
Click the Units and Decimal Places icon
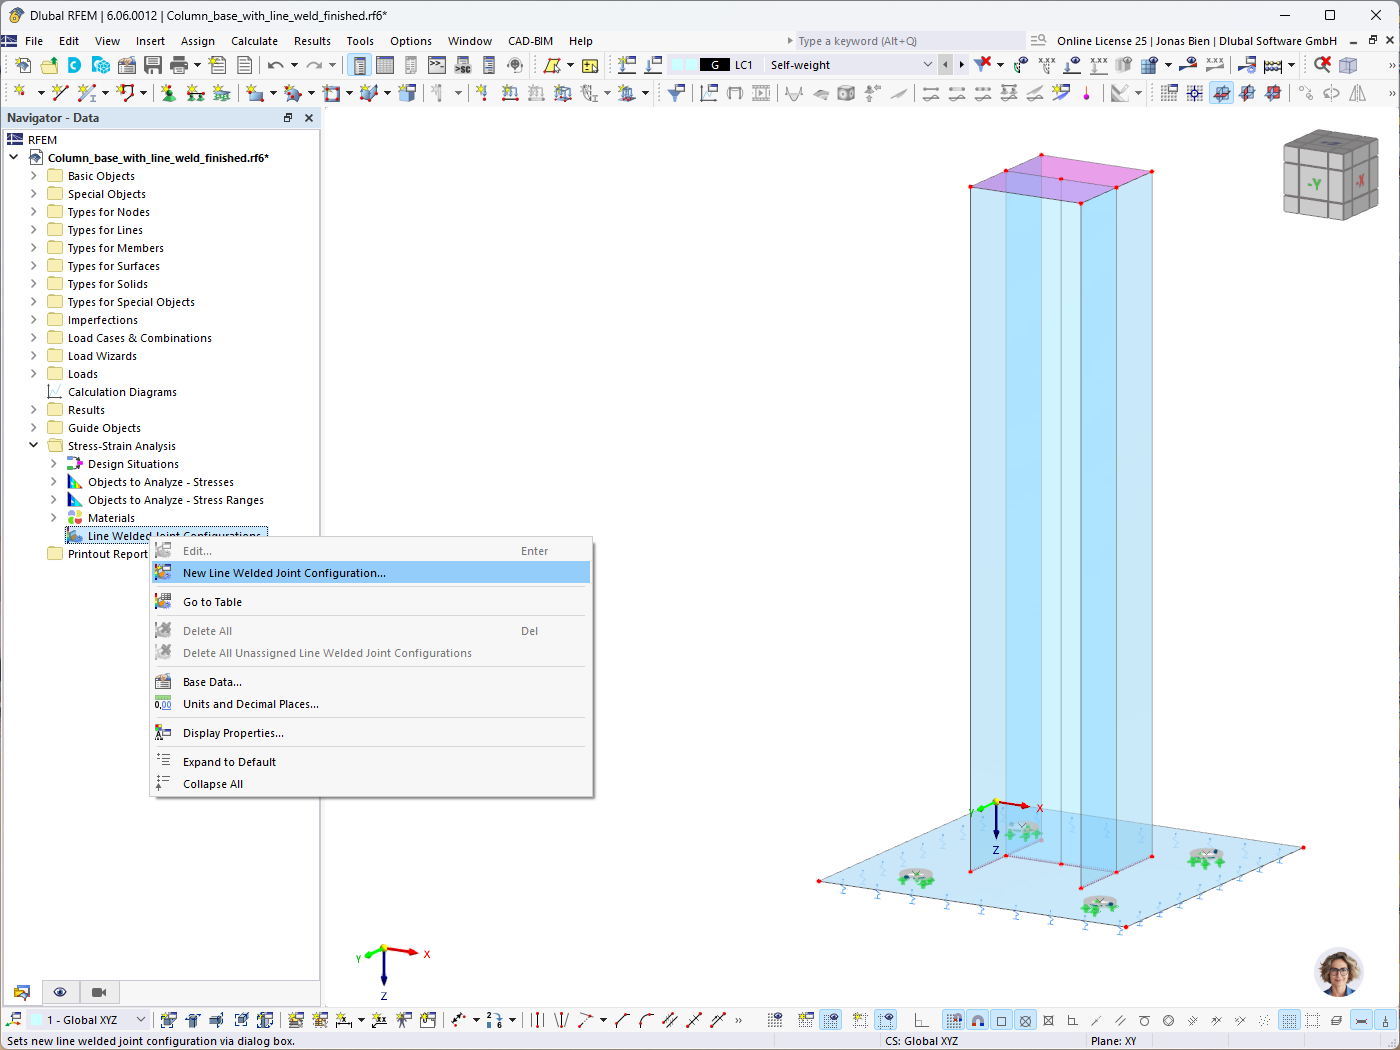(x=163, y=704)
